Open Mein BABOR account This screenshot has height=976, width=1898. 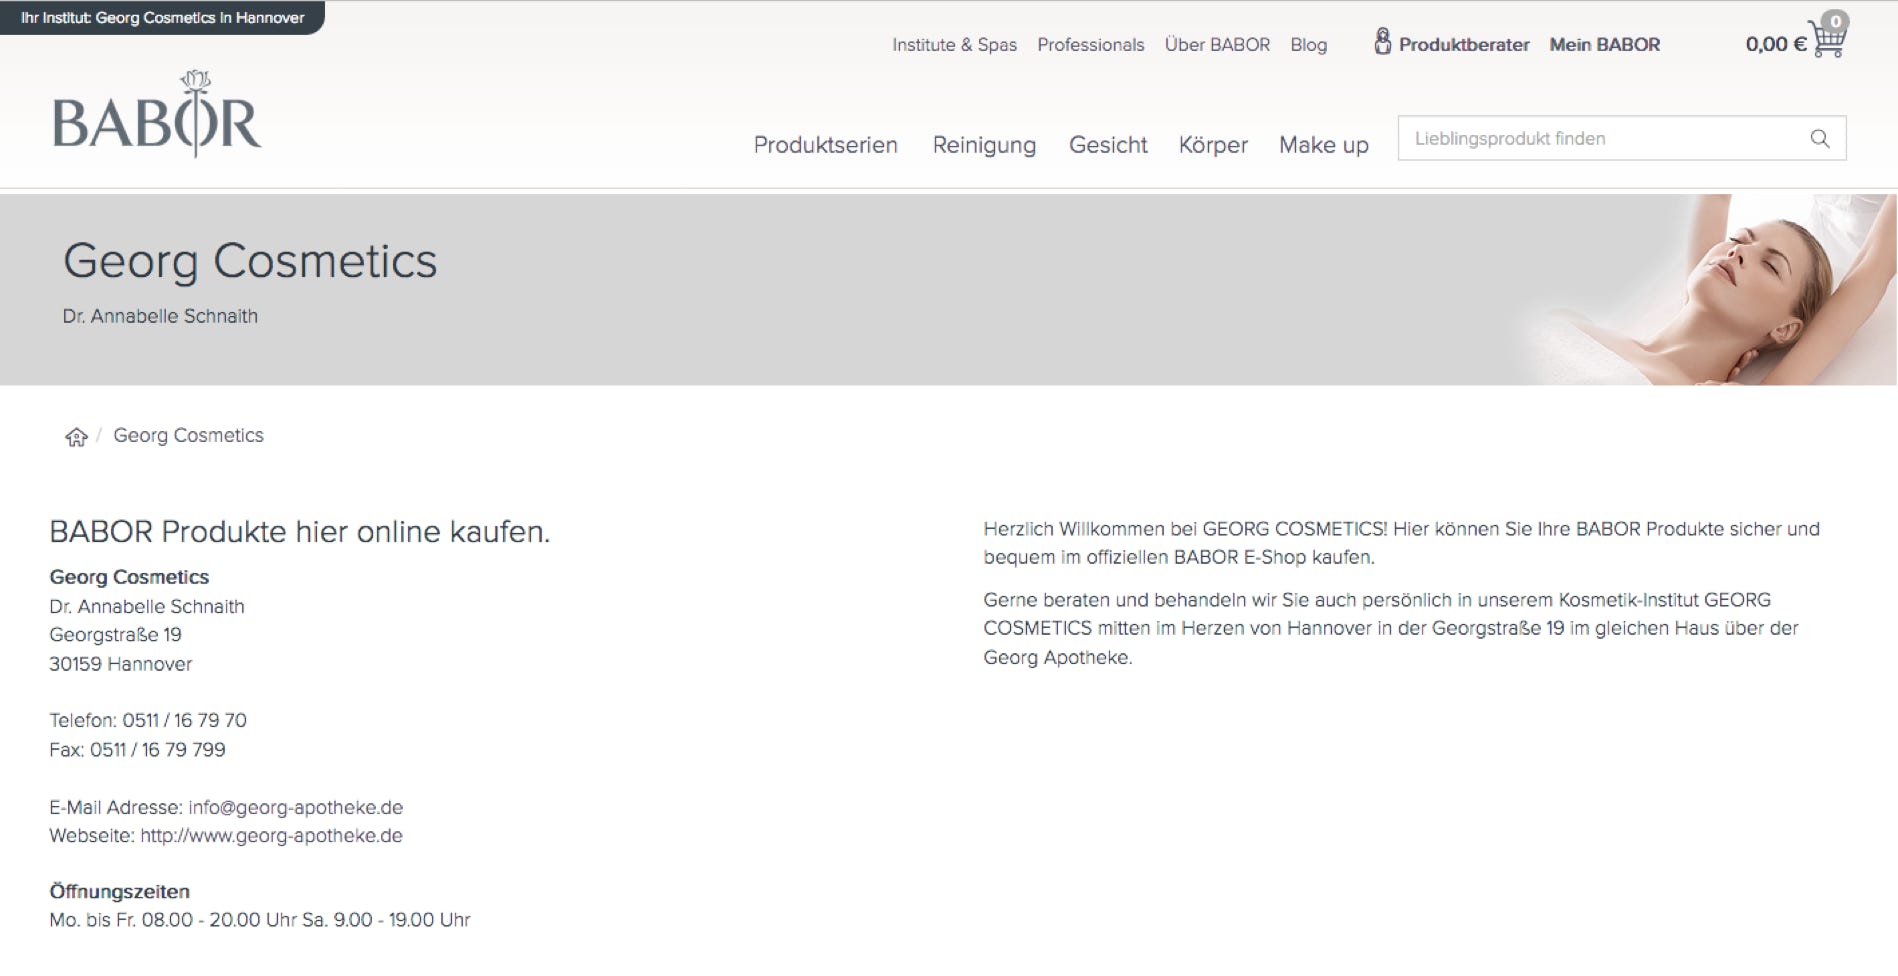pyautogui.click(x=1604, y=45)
